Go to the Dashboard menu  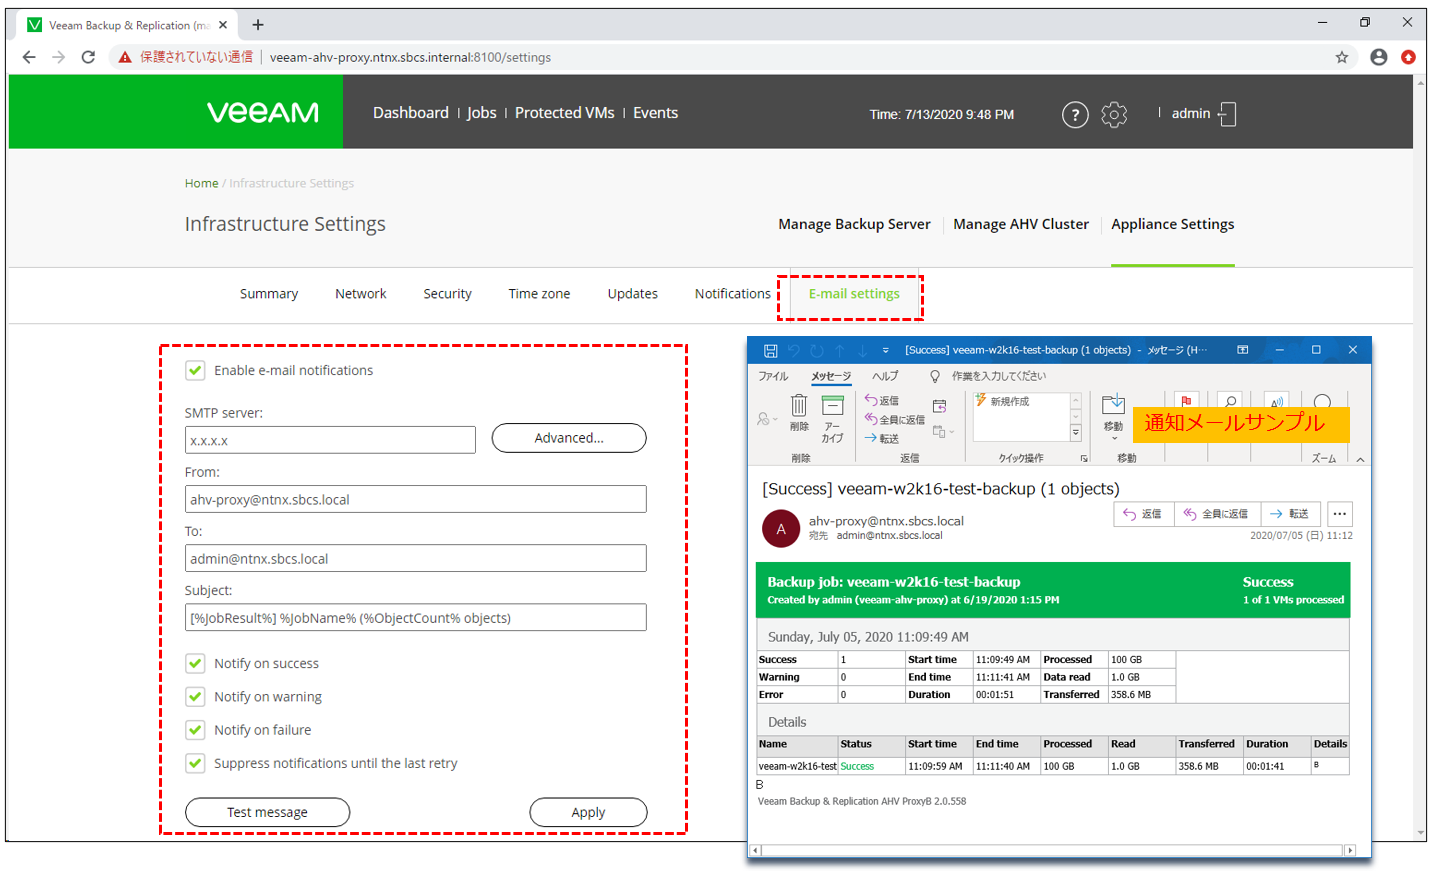click(x=411, y=113)
